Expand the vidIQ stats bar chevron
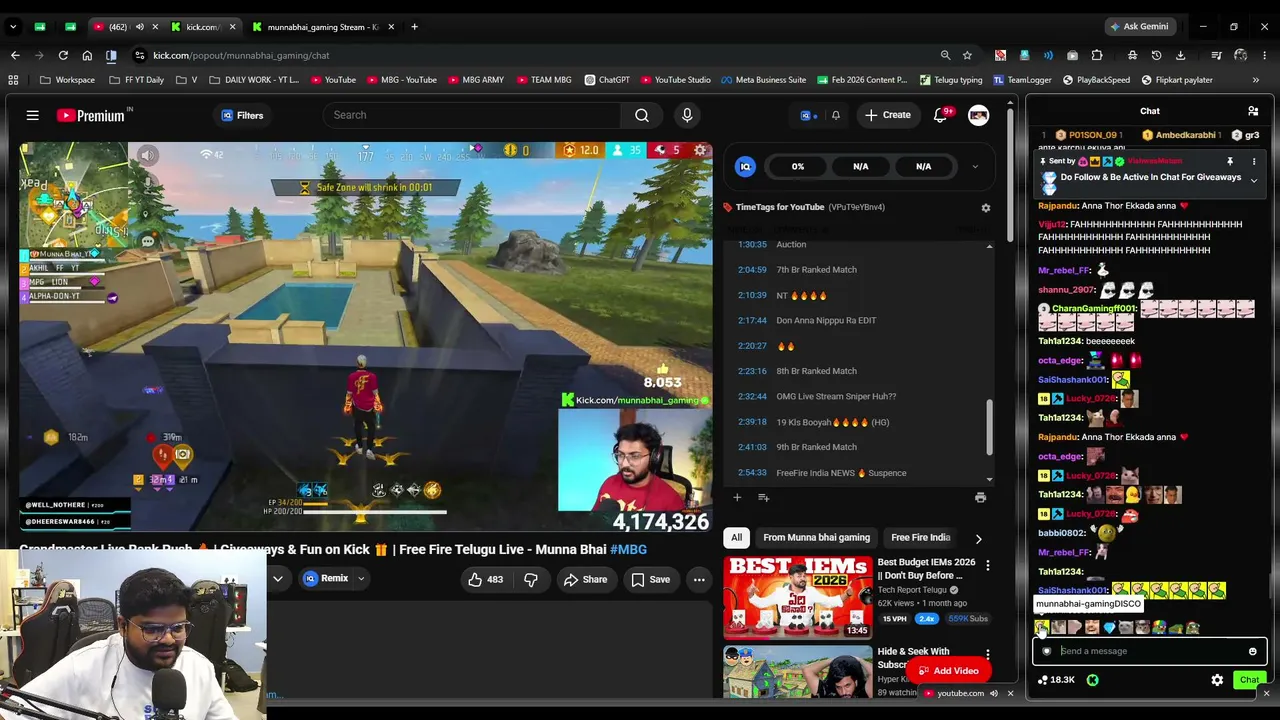This screenshot has width=1280, height=720. (x=975, y=167)
